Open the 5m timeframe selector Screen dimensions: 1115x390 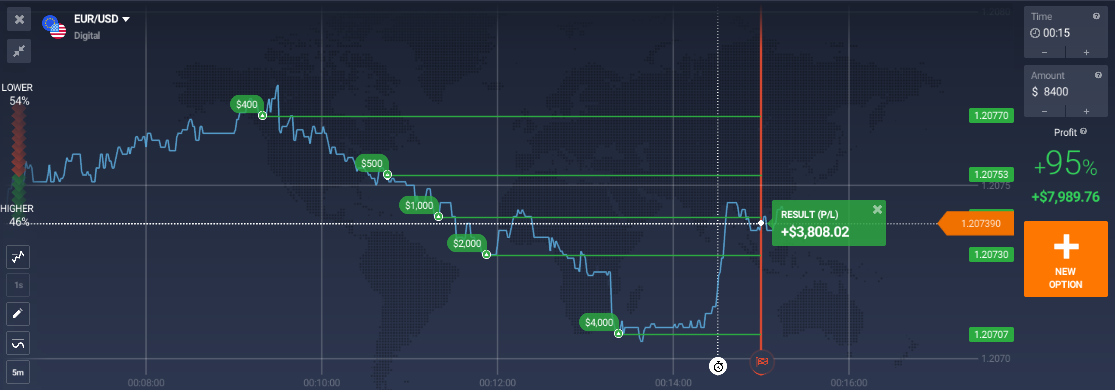[19, 372]
